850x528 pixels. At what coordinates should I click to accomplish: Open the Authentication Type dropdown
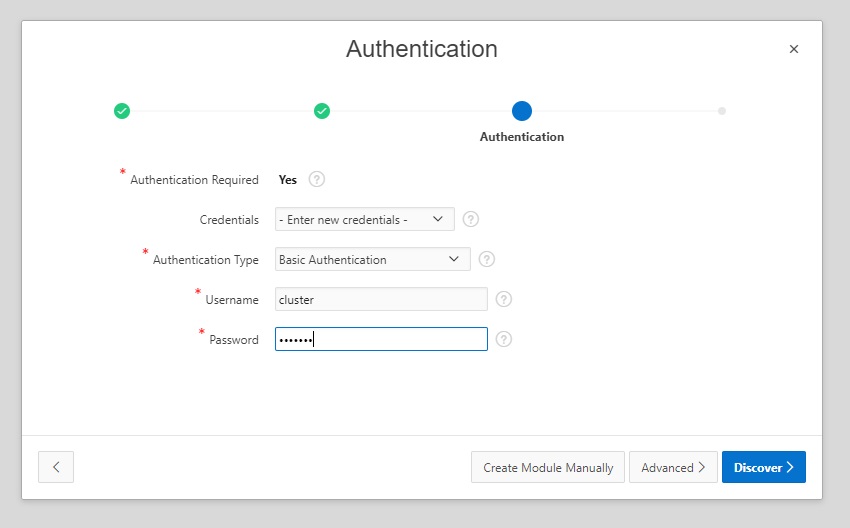coord(372,259)
